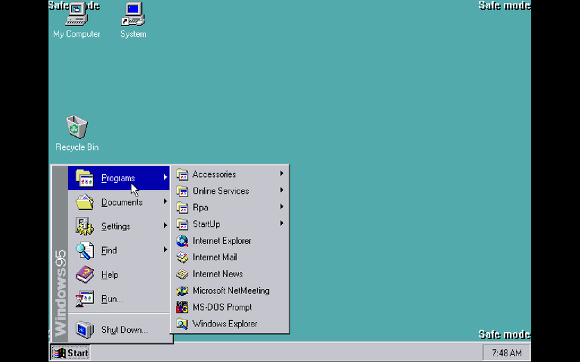
Task: Click the MS-DOS Prompt icon
Action: [182, 307]
